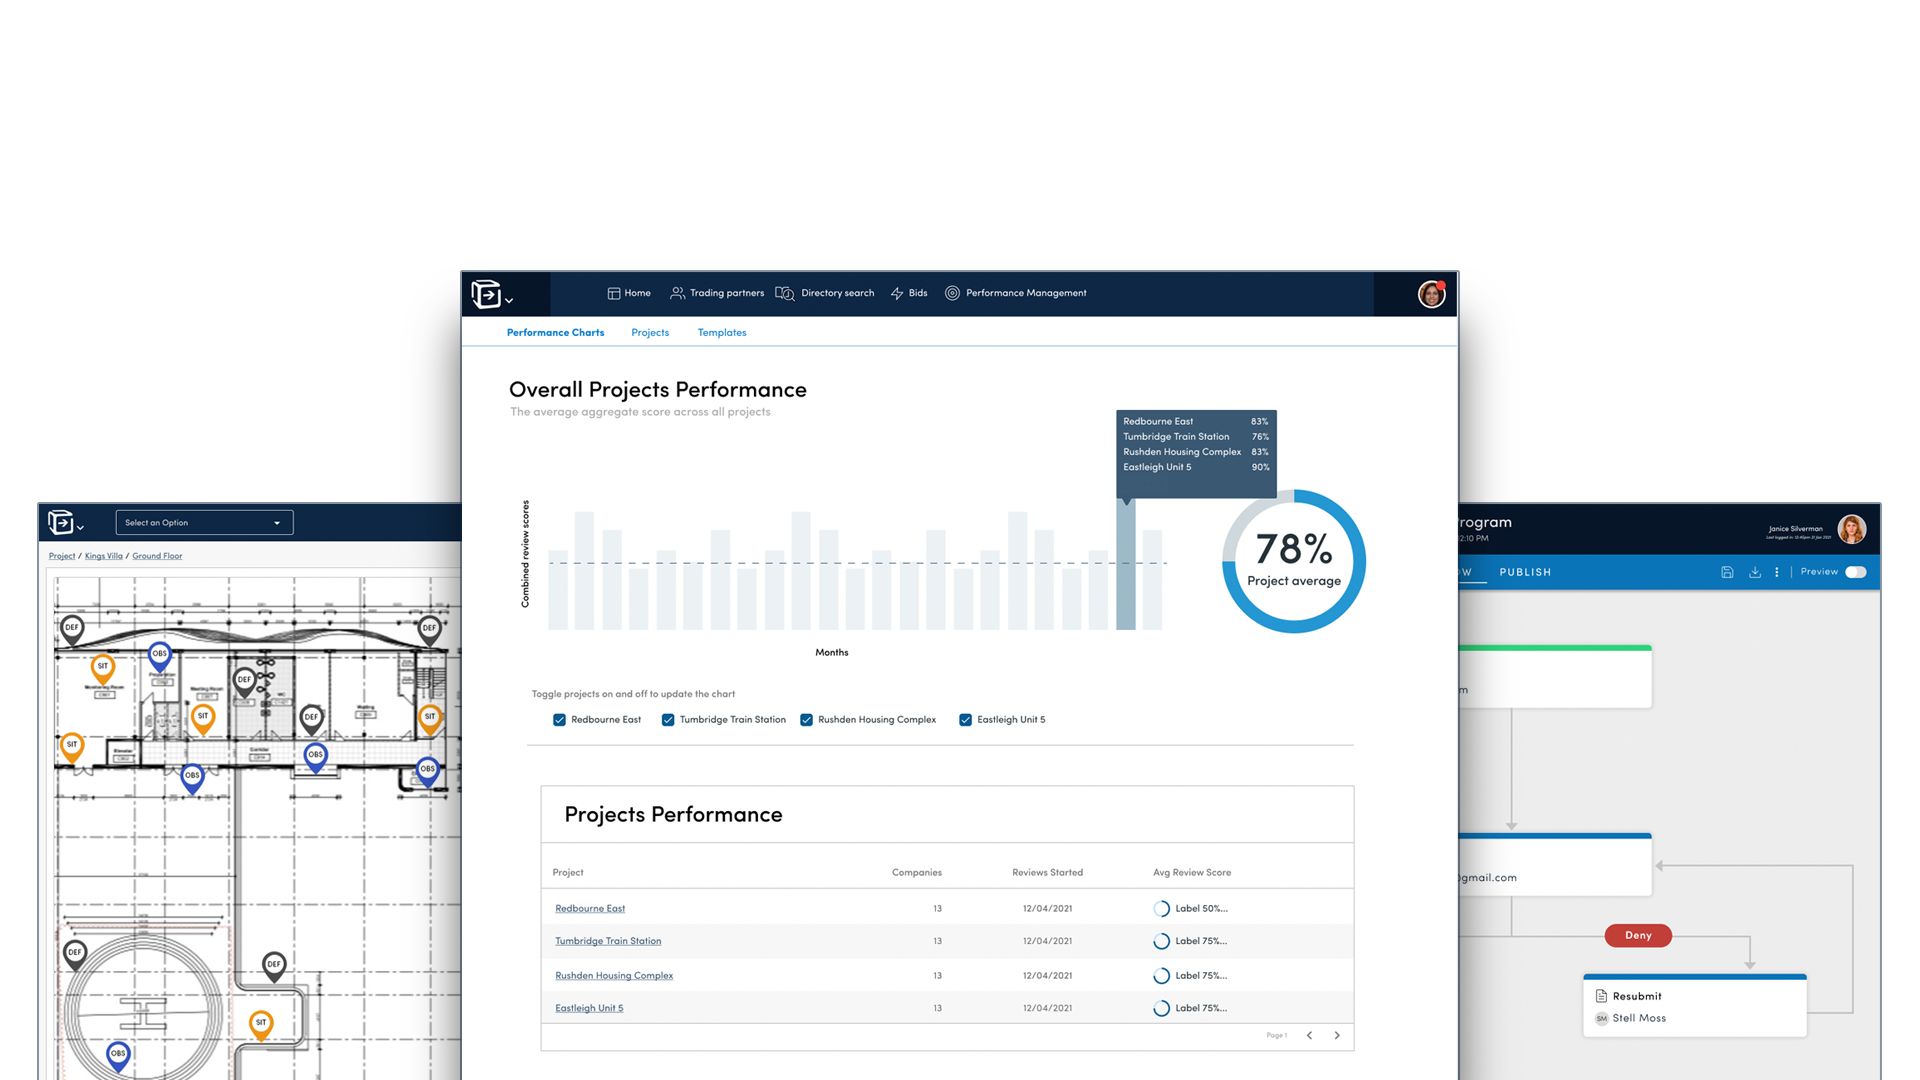Click the score ring in the Rushden Housing Complex row

1161,976
